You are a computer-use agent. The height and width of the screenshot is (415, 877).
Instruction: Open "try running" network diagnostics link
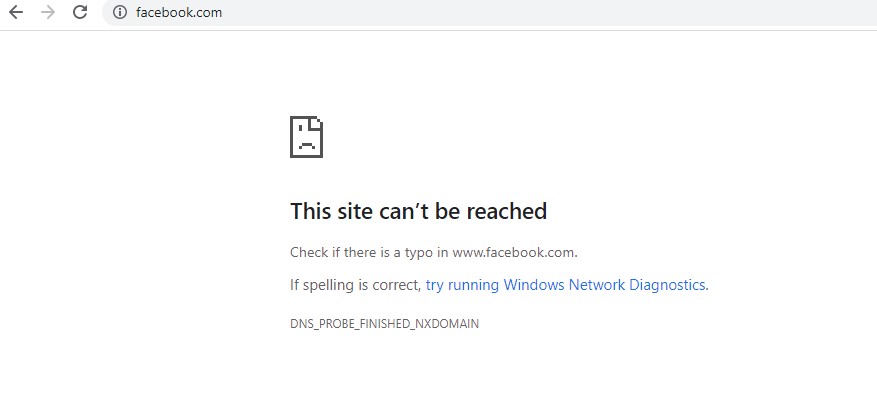tap(462, 285)
